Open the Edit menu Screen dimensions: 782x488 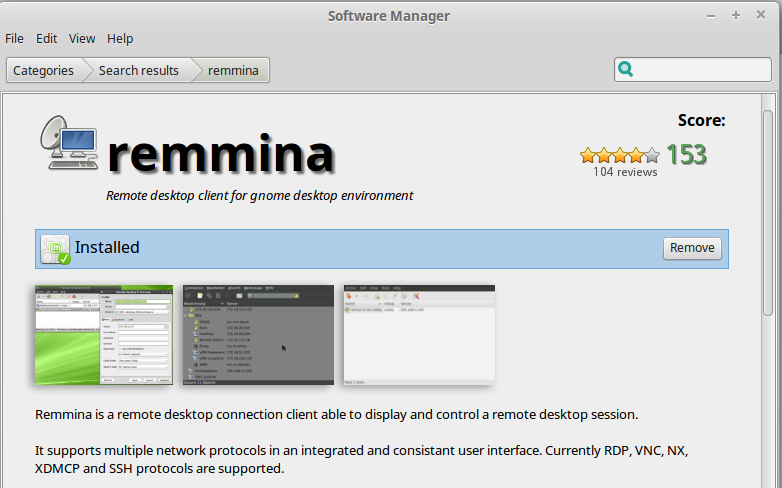pyautogui.click(x=46, y=38)
